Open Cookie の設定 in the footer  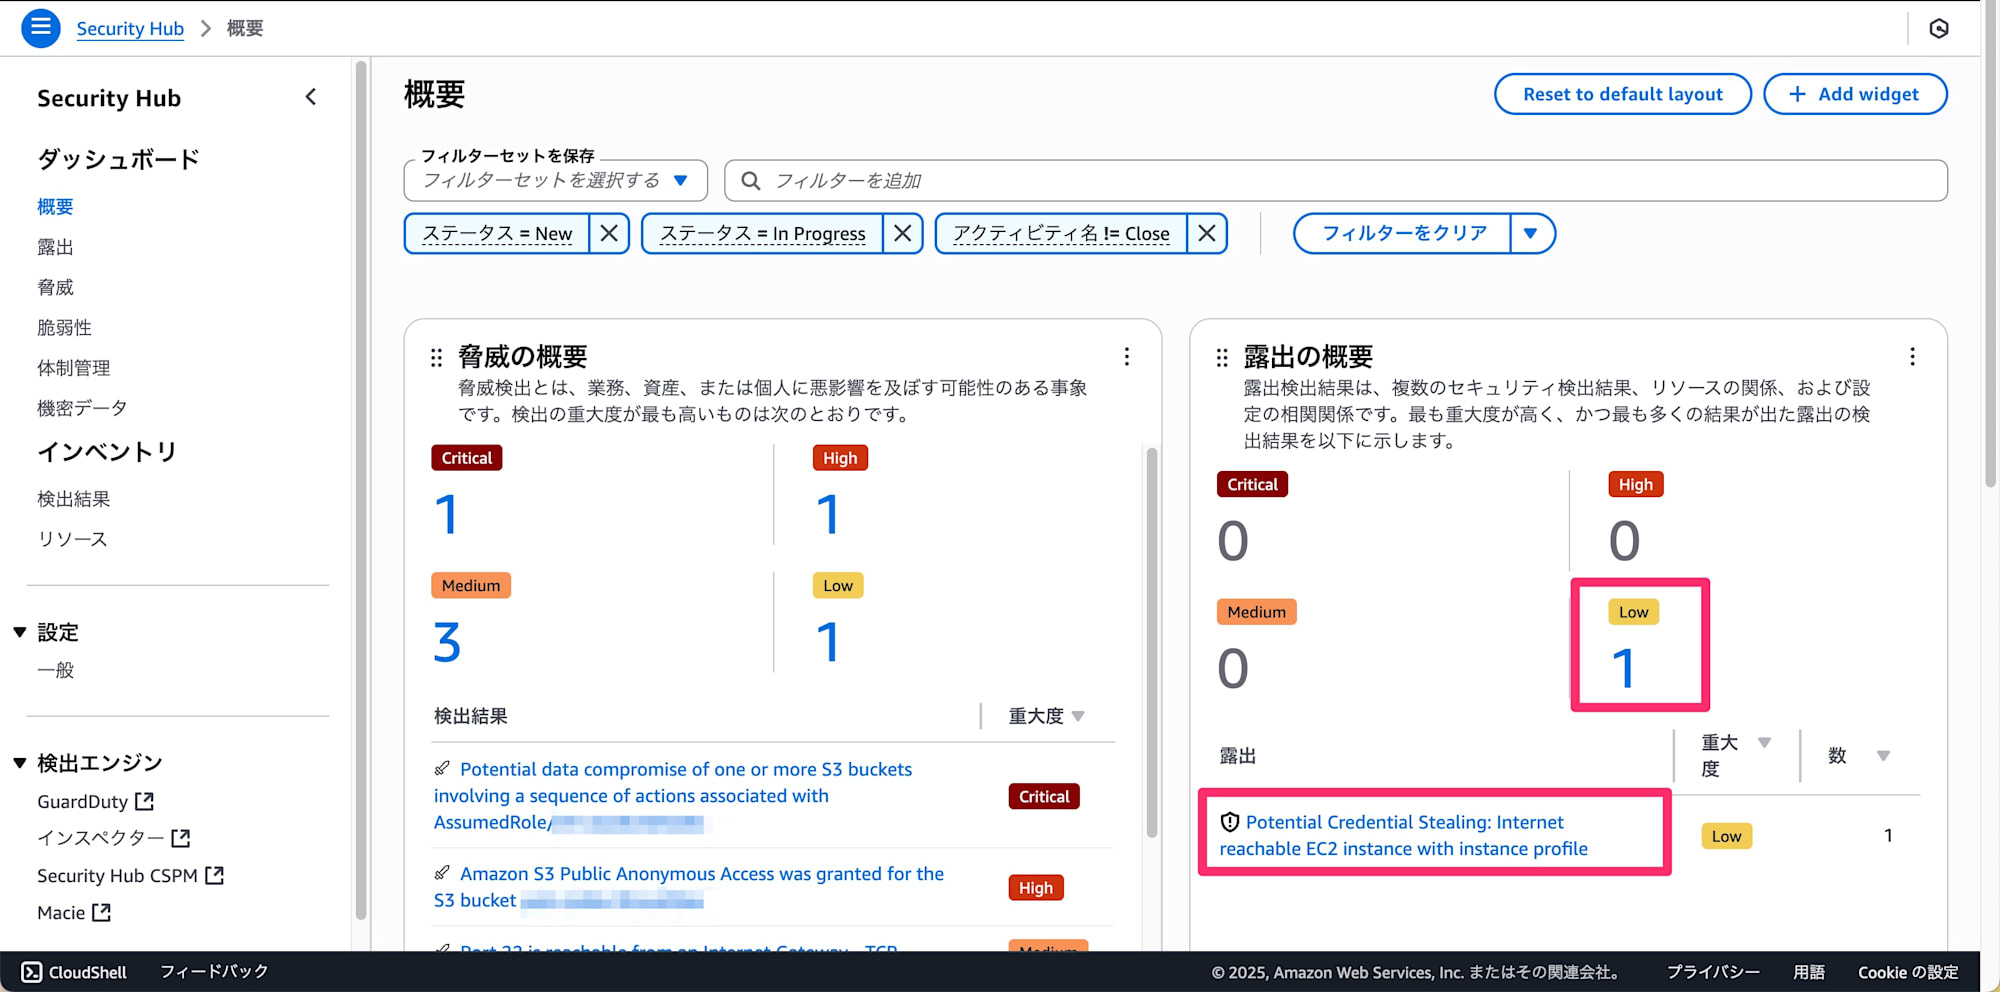point(1908,972)
